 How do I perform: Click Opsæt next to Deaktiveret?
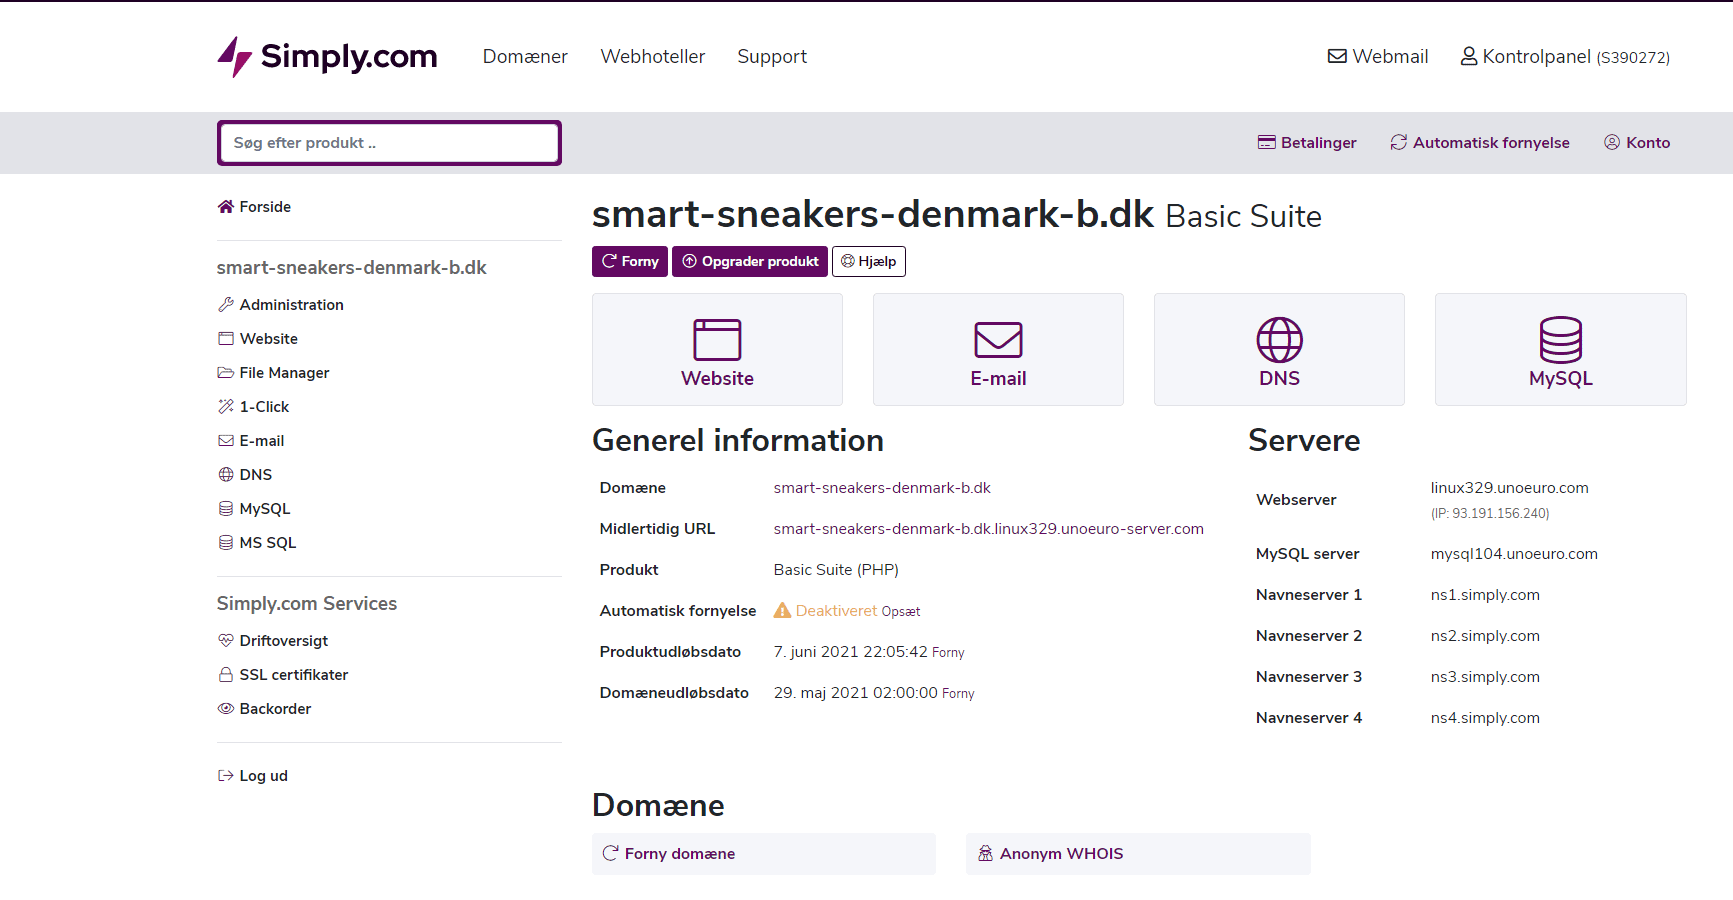[901, 612]
